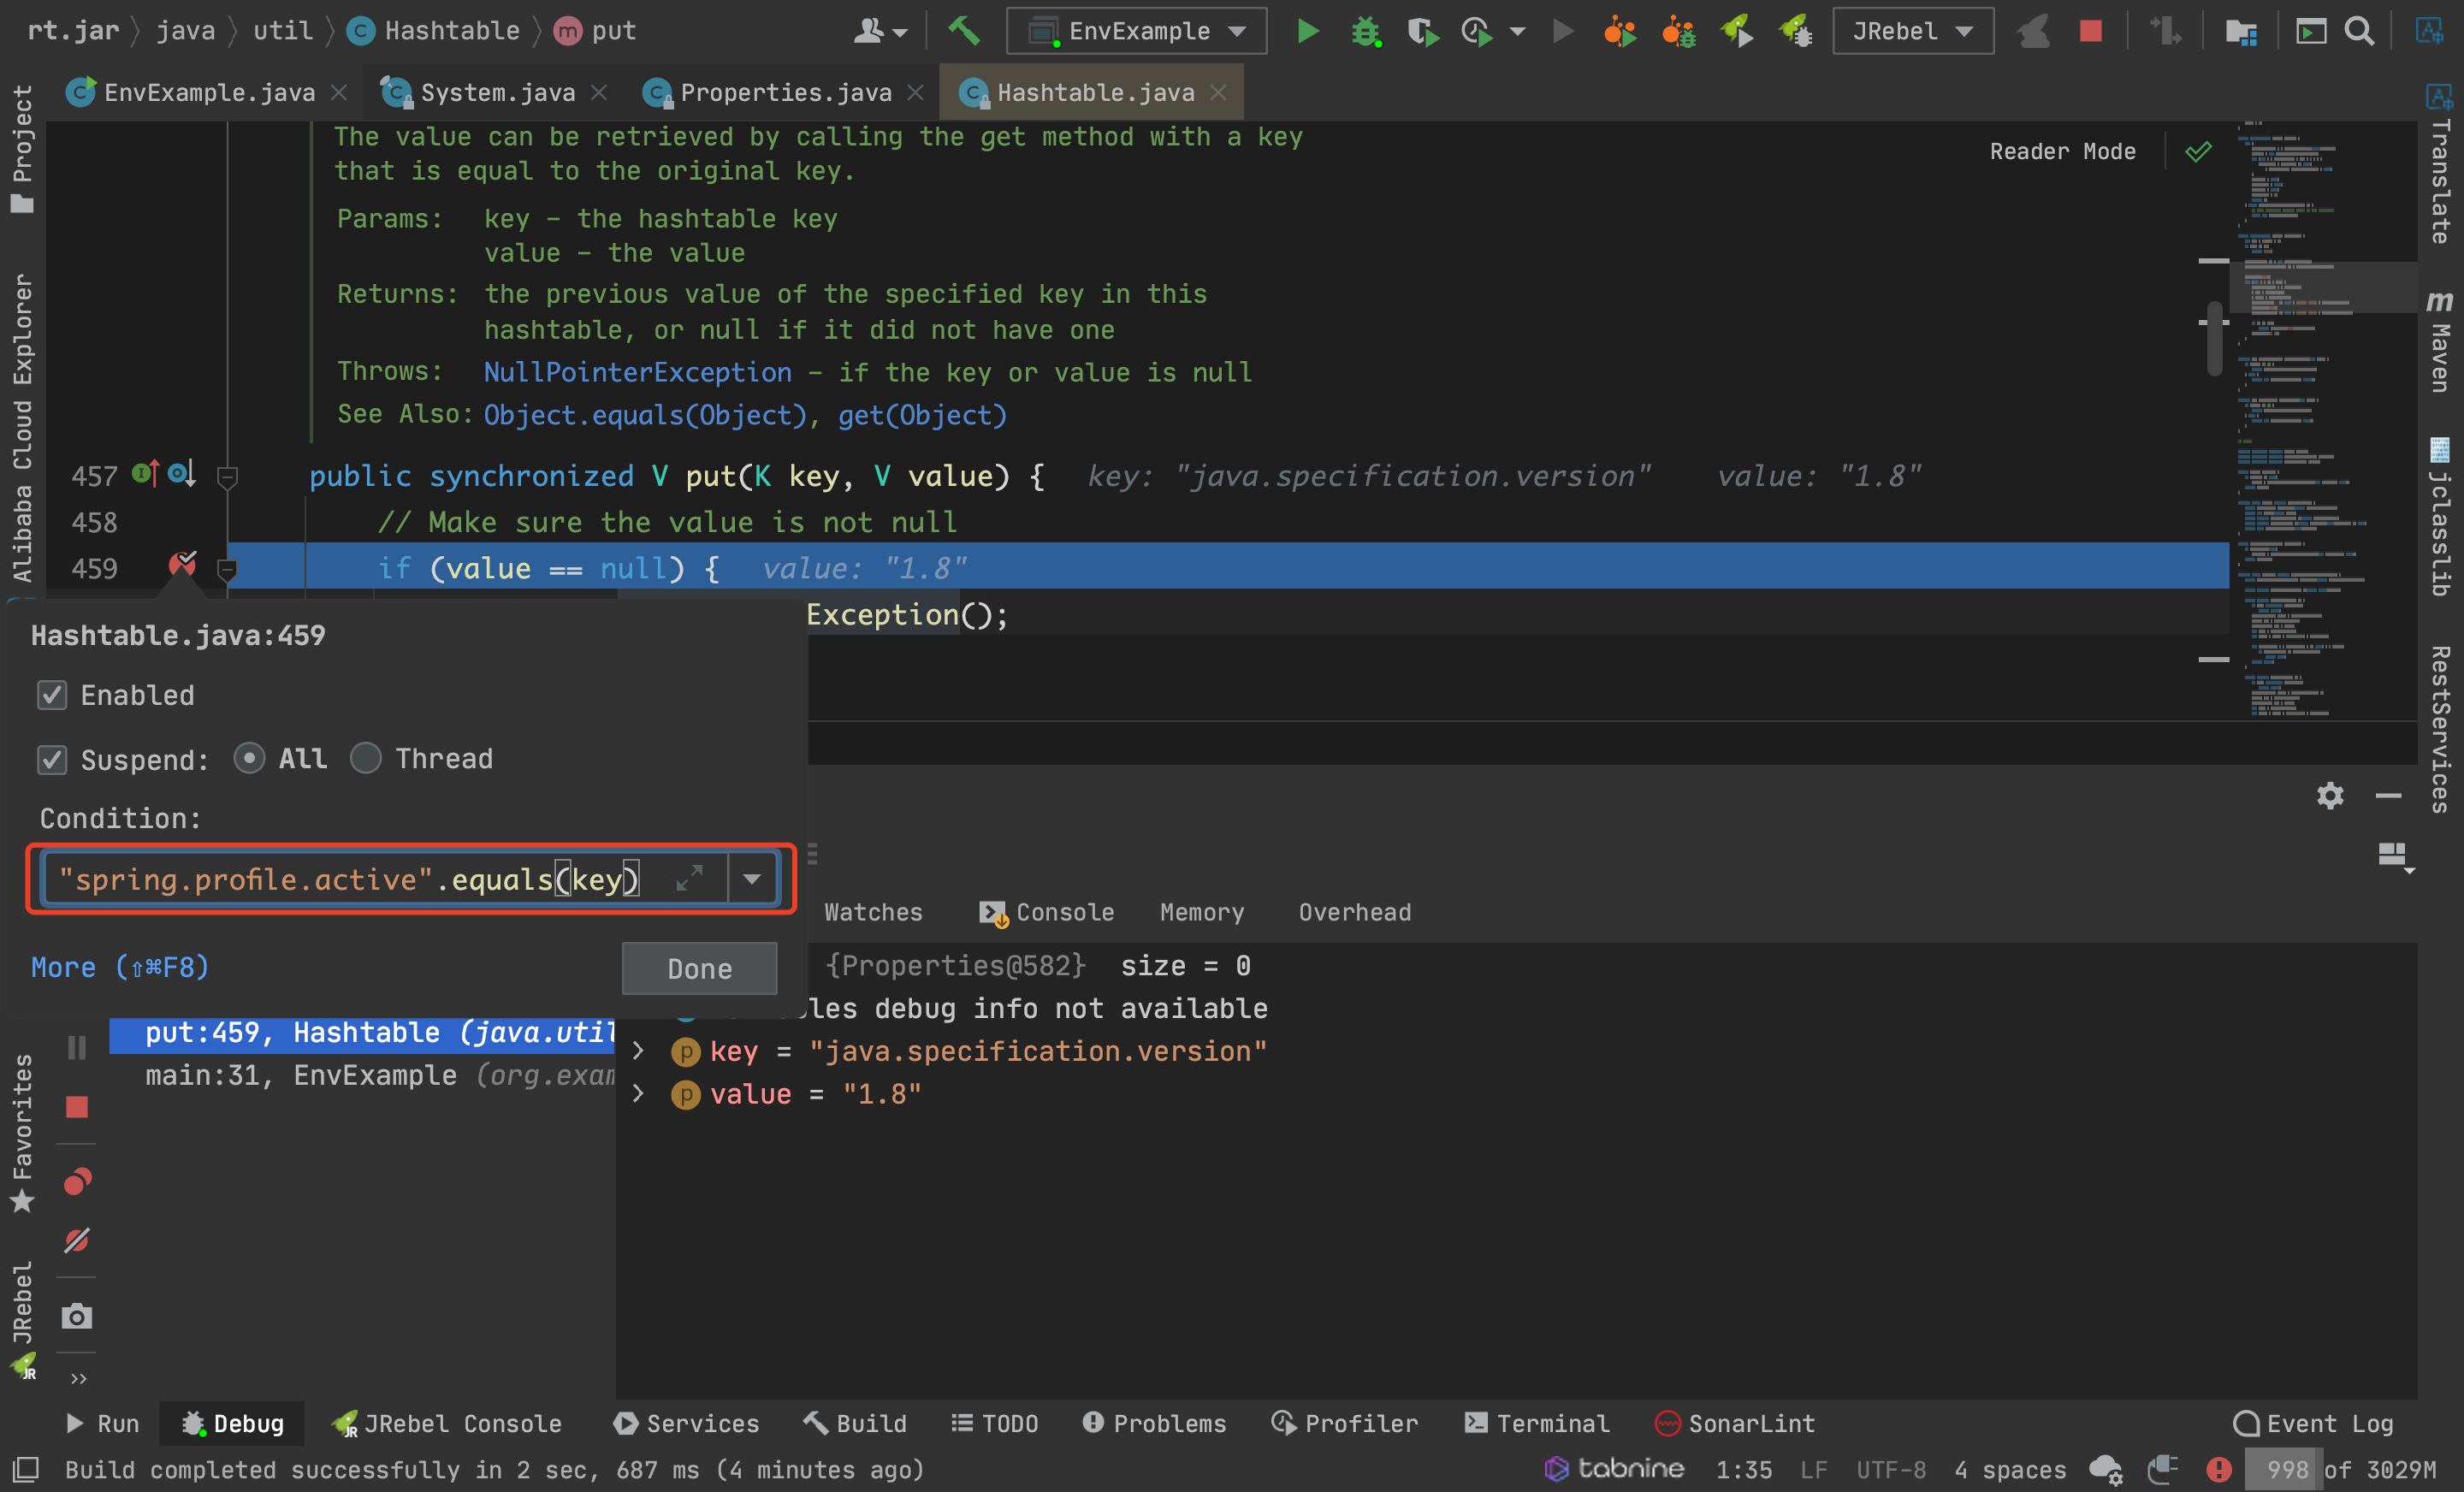The height and width of the screenshot is (1492, 2464).
Task: Toggle the Suspend checkbox
Action: 52,760
